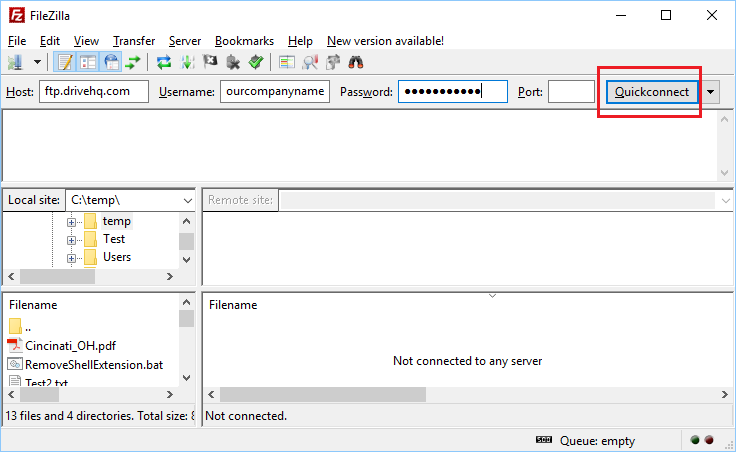
Task: Open Quickconnect history dropdown arrow
Action: [711, 92]
